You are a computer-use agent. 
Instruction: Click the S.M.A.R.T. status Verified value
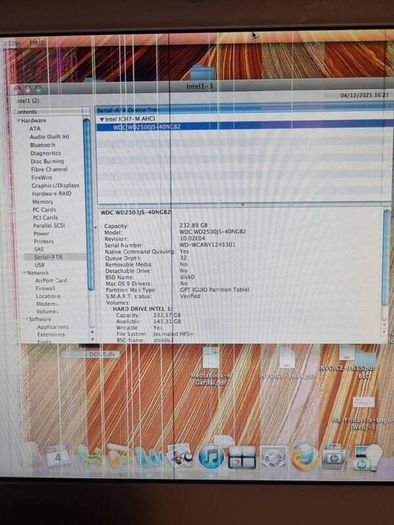[x=190, y=296]
